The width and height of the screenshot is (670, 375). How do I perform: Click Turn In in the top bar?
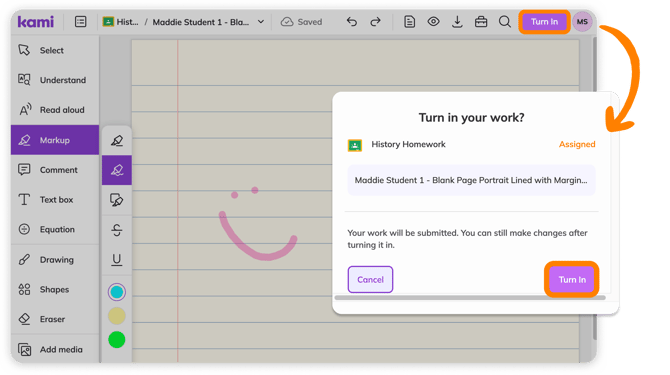click(x=544, y=22)
